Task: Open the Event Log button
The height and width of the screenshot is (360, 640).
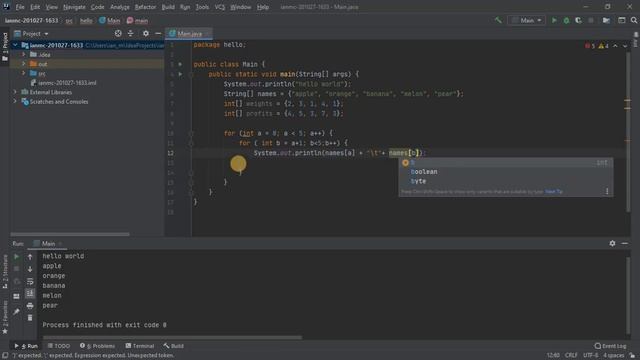Action: pyautogui.click(x=610, y=346)
